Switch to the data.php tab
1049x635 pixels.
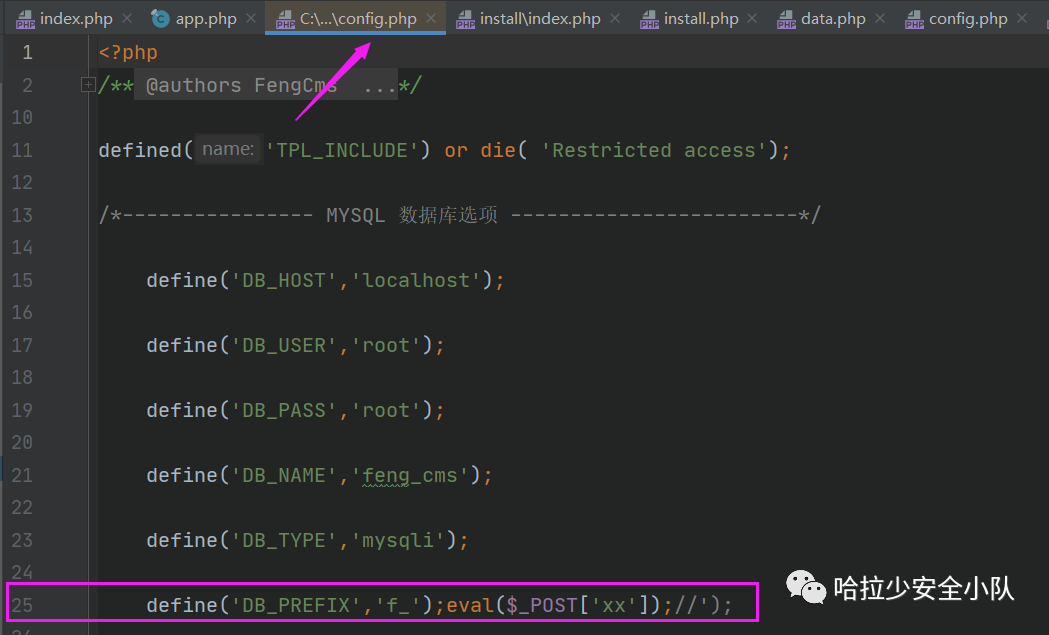click(833, 19)
